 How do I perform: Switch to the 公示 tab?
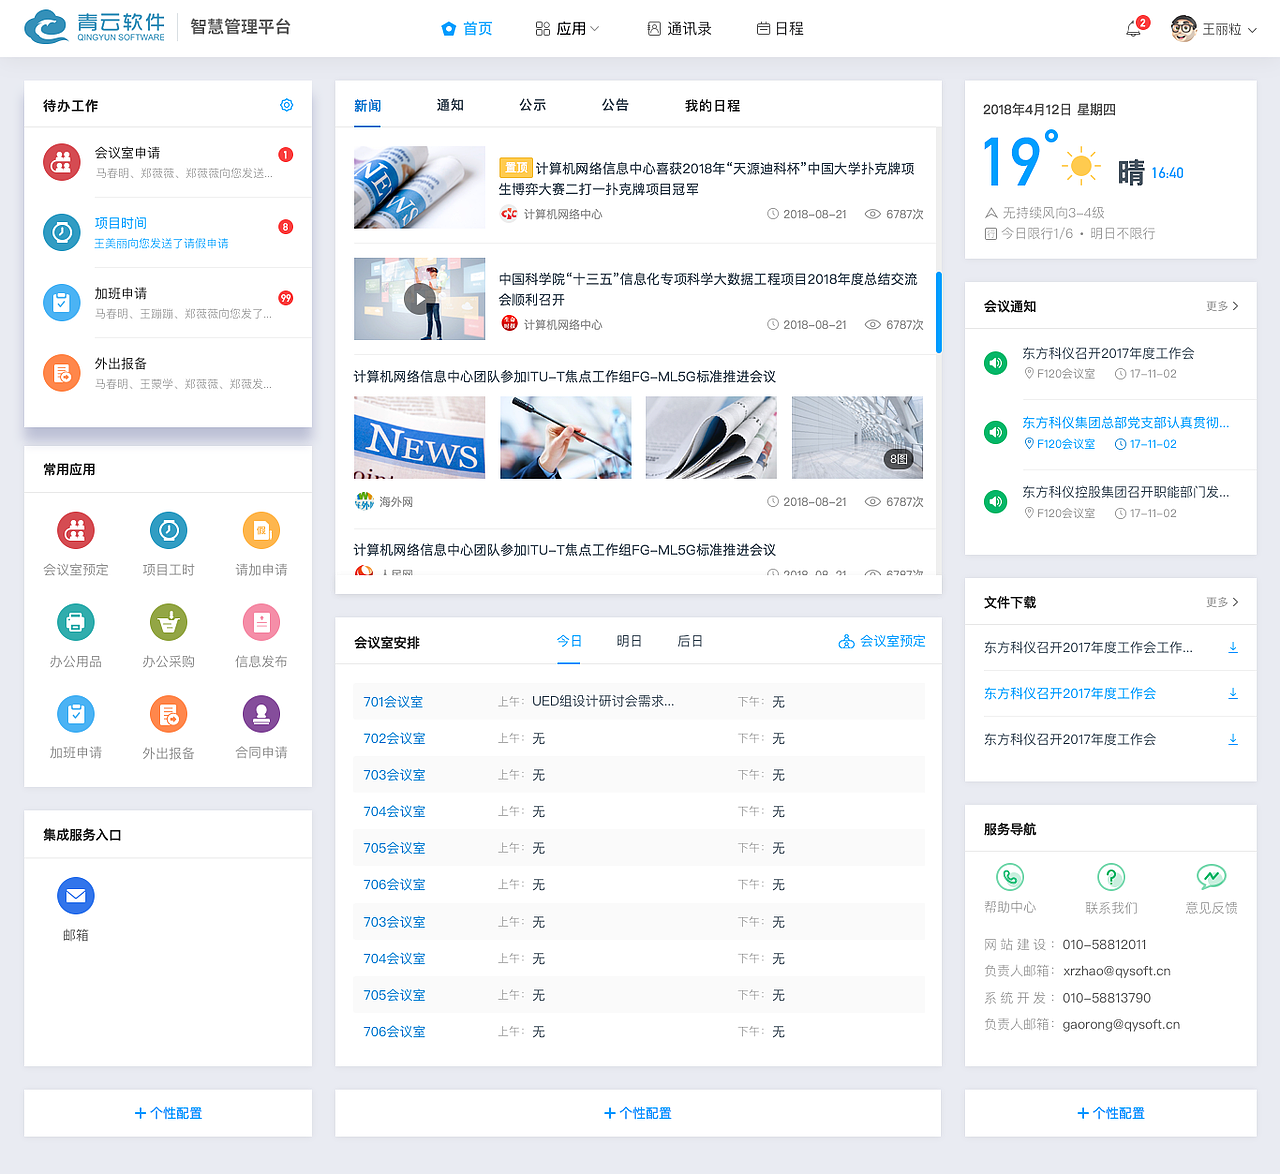(x=533, y=105)
